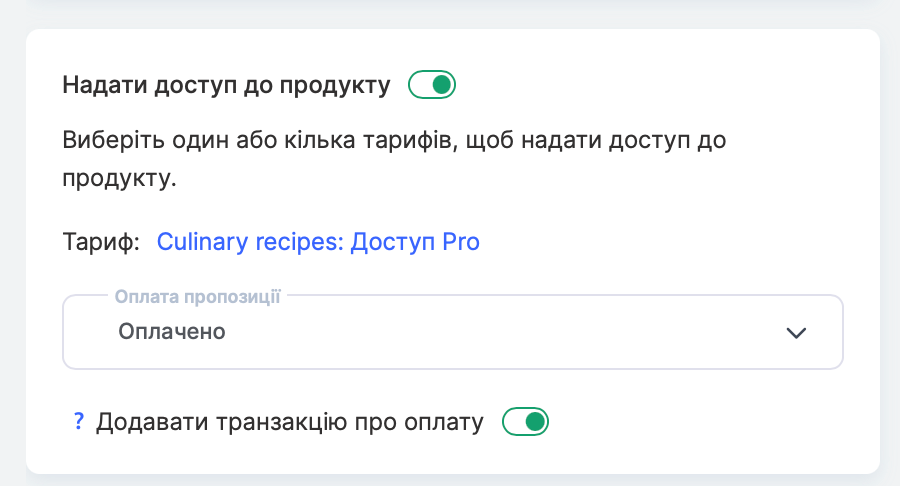Click the green knob of transaction toggle
Image resolution: width=900 pixels, height=486 pixels.
536,422
